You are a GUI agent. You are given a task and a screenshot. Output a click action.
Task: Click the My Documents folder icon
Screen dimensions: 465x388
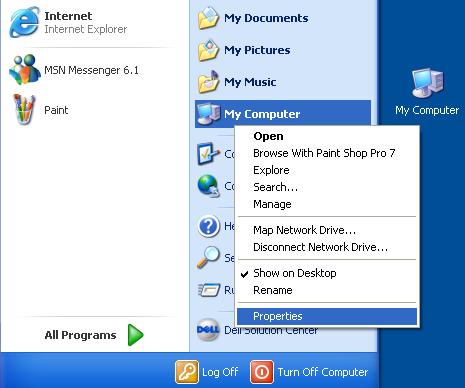click(x=209, y=18)
